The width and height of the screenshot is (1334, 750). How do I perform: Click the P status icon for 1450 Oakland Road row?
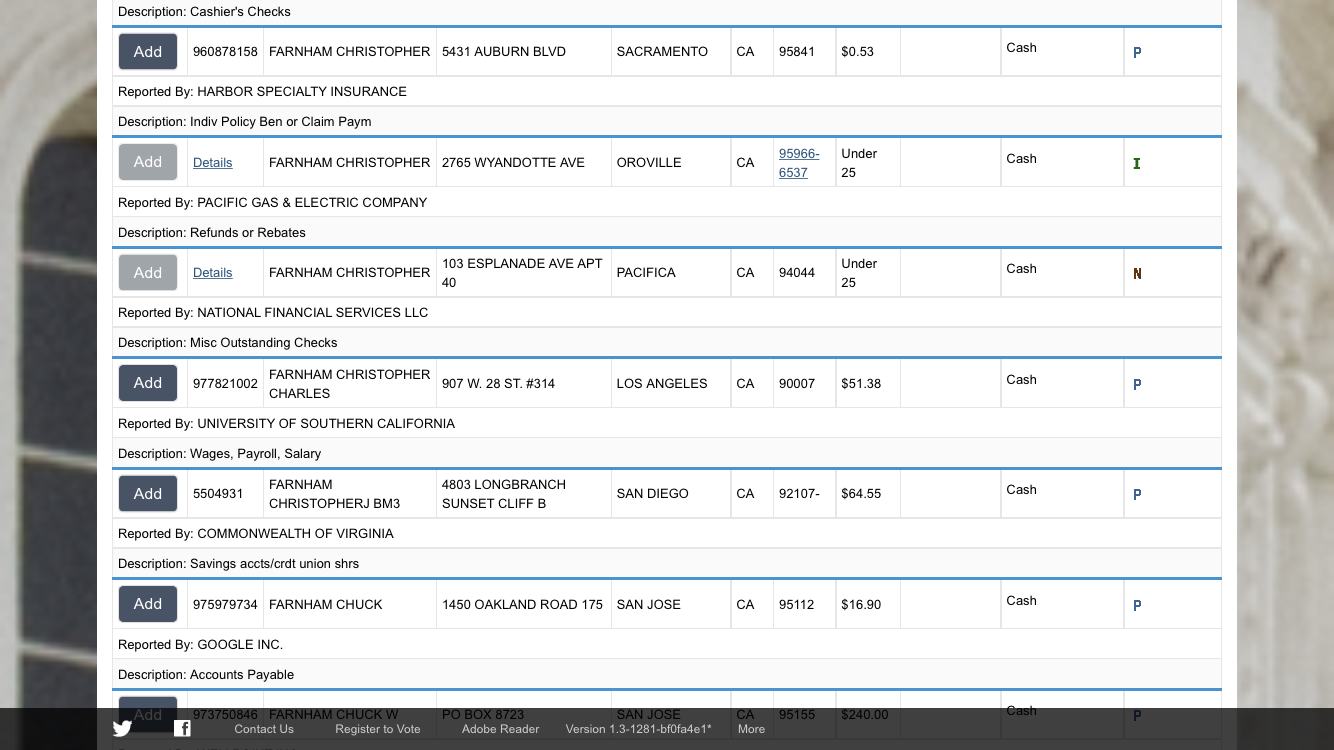click(x=1137, y=605)
